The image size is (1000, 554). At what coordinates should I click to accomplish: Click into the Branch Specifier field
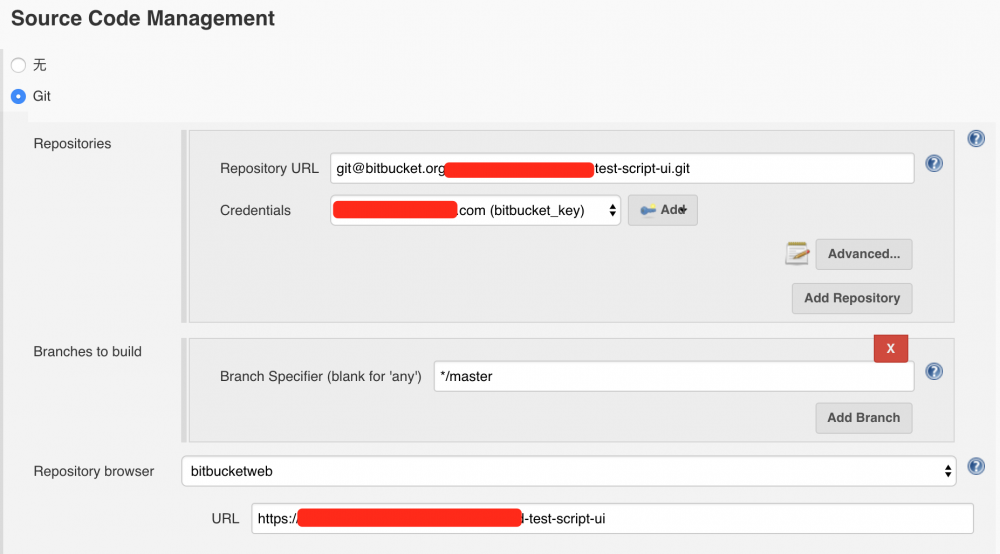pyautogui.click(x=673, y=376)
